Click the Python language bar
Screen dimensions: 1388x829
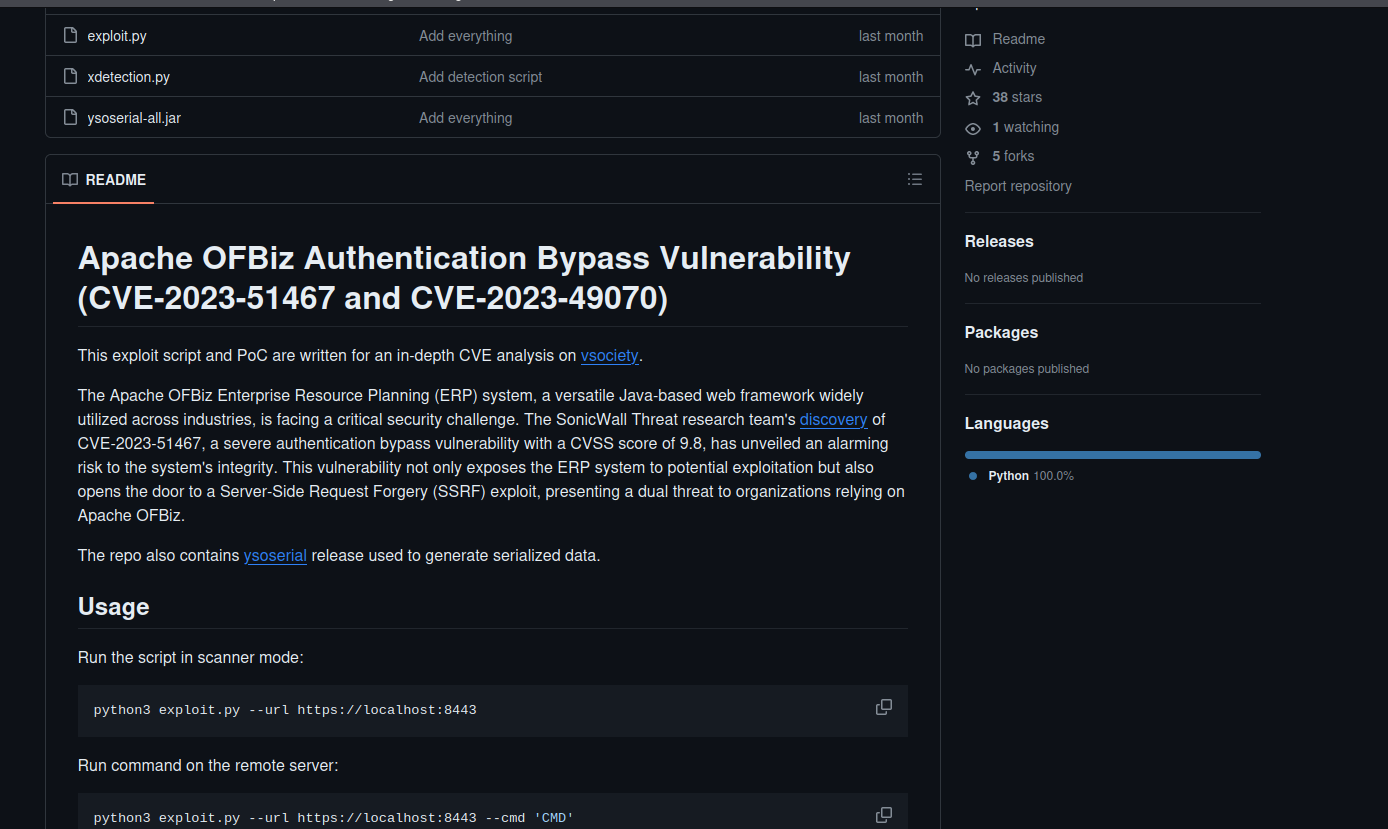coord(1112,455)
